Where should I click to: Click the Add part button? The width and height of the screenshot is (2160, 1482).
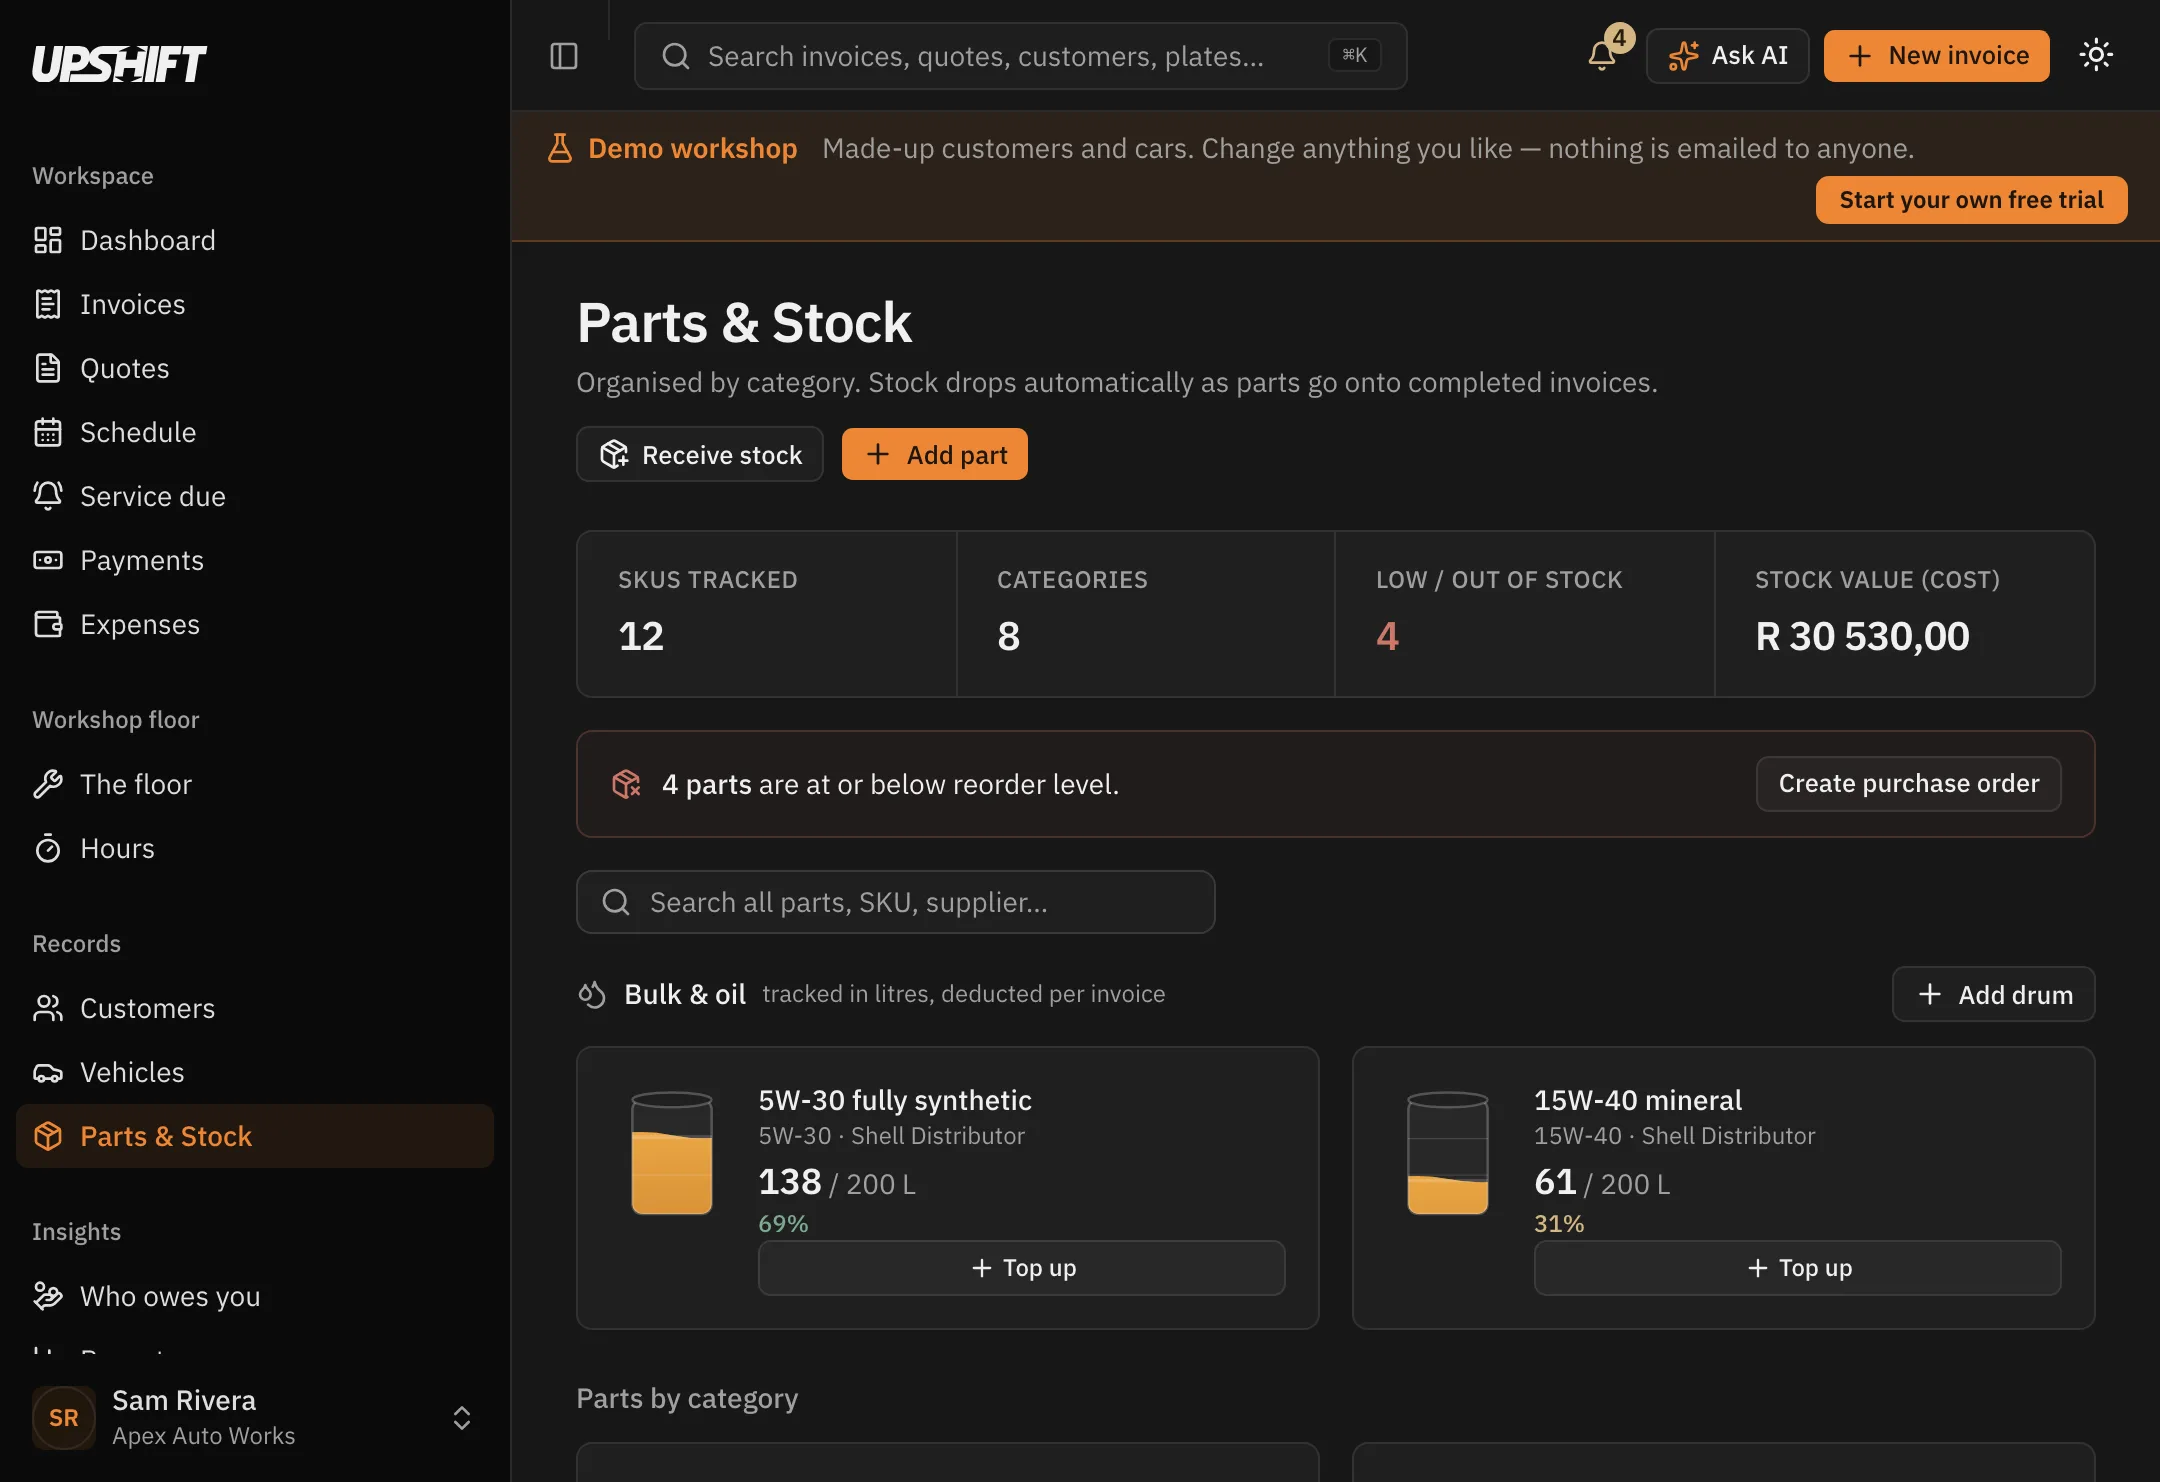[x=935, y=455]
